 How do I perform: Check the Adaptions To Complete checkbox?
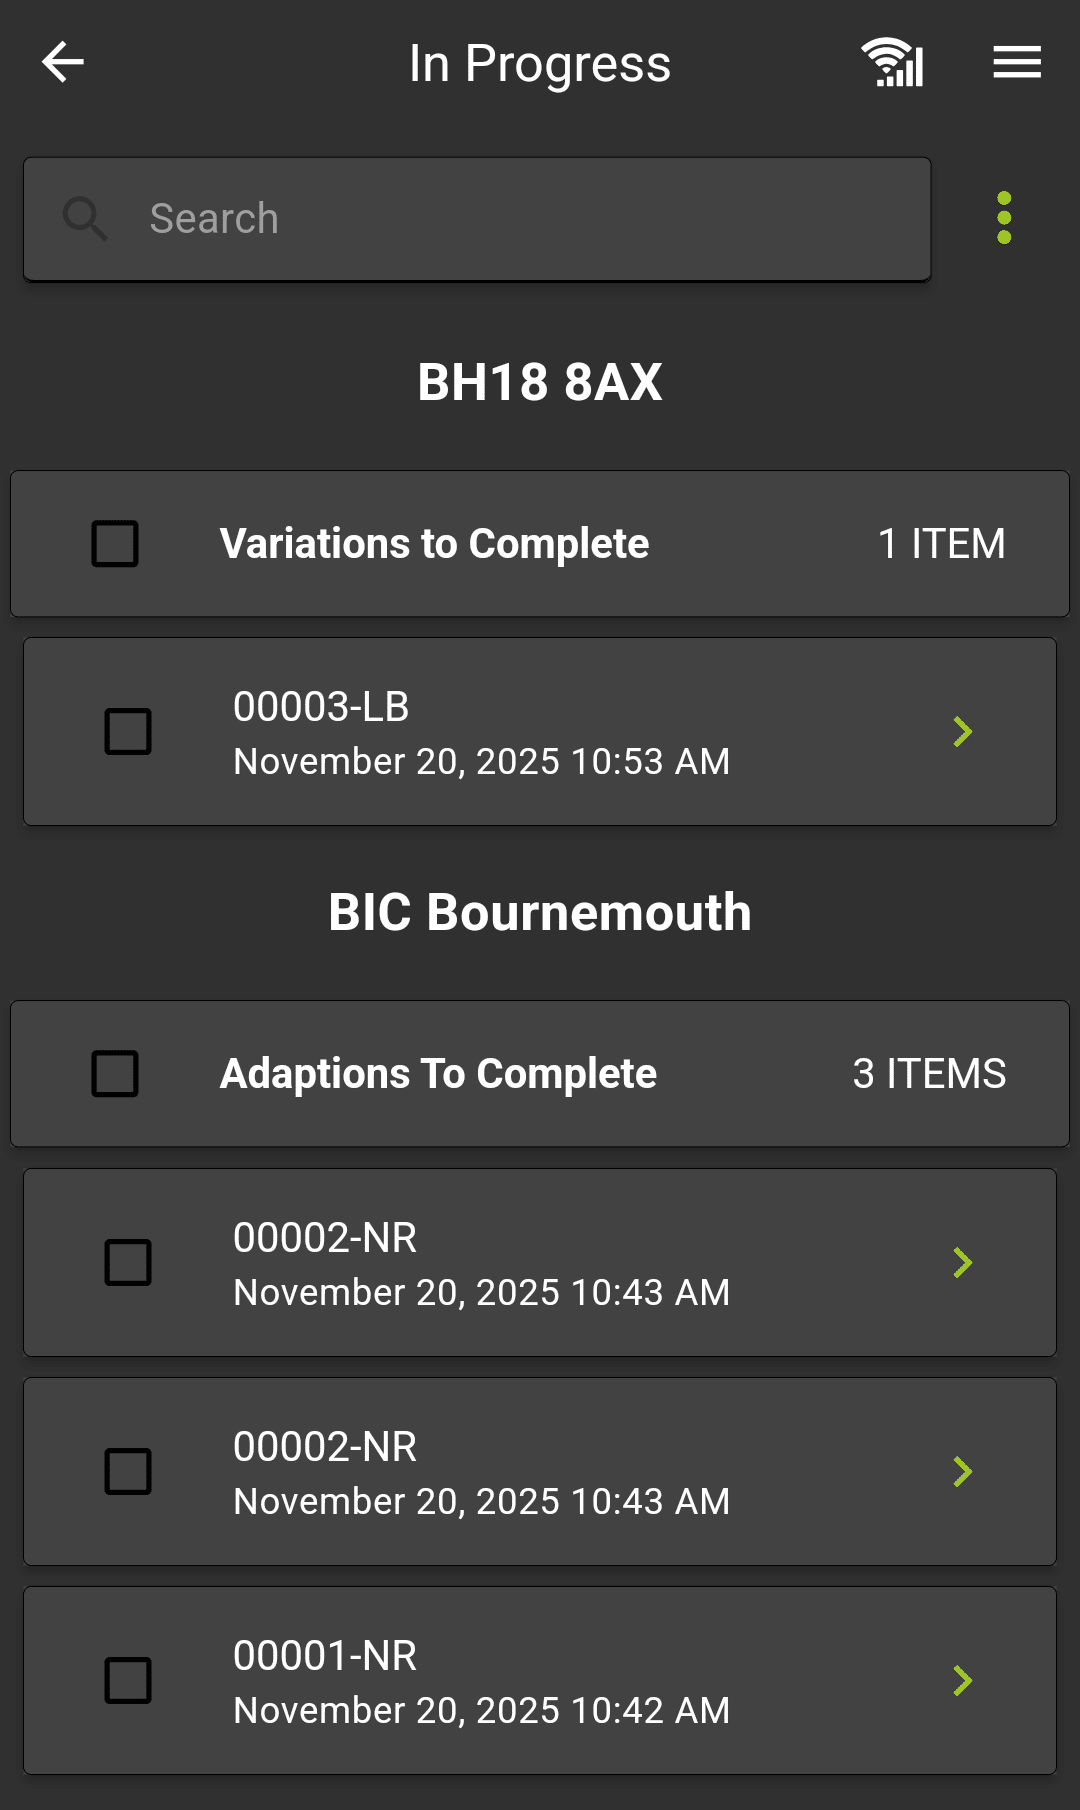coord(115,1074)
